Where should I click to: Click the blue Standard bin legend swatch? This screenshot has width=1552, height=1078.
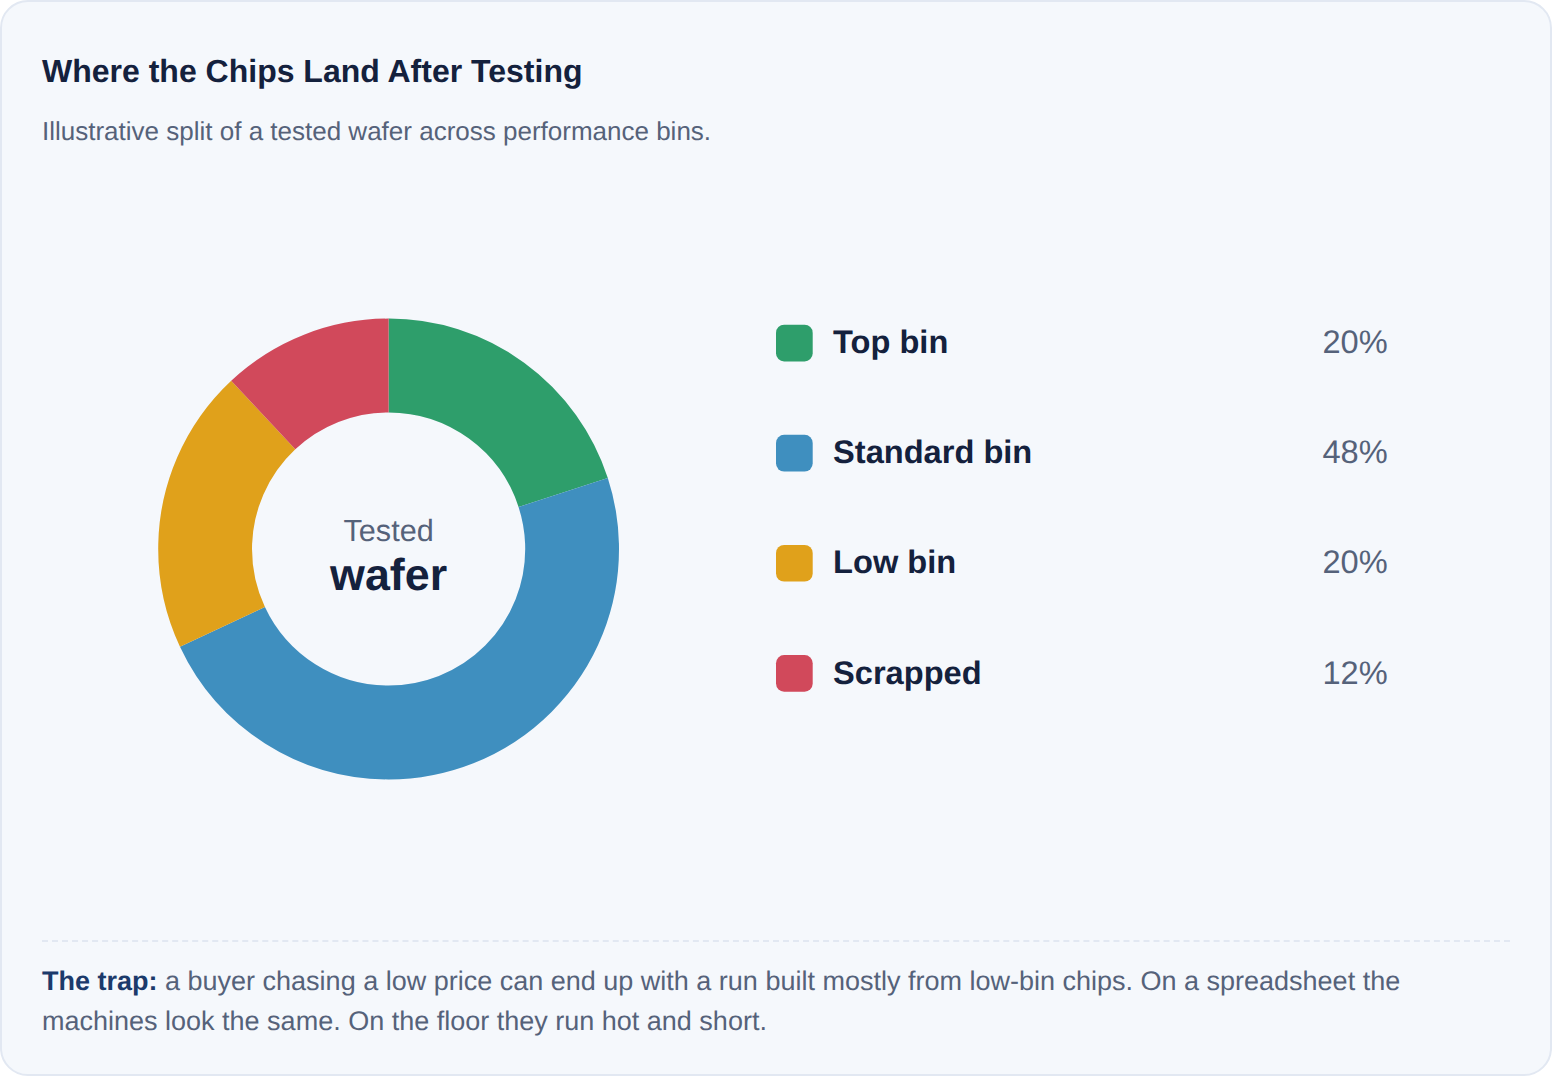pos(794,453)
